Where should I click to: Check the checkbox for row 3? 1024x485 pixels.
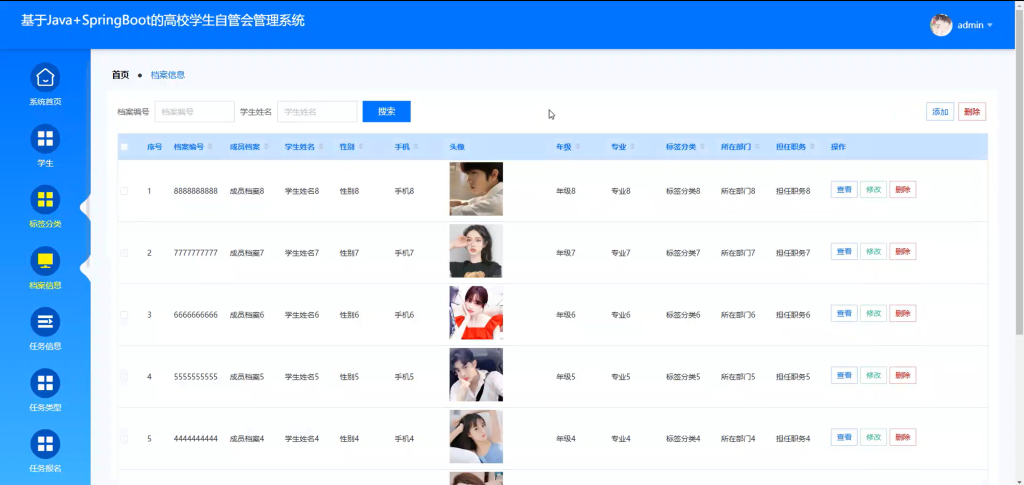tap(125, 315)
